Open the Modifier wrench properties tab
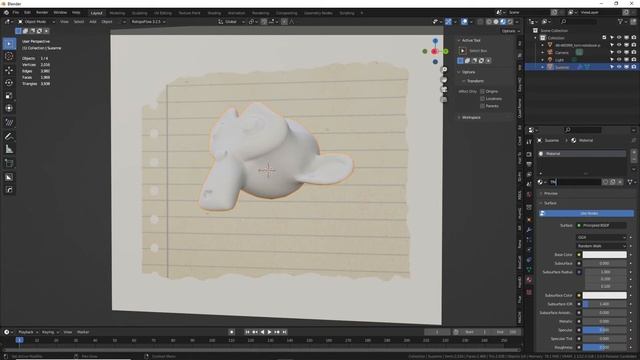640x360 pixels. 529,230
